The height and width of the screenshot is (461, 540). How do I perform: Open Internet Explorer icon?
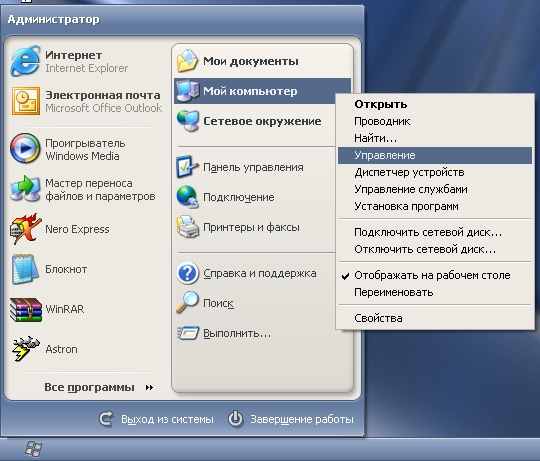click(x=25, y=61)
